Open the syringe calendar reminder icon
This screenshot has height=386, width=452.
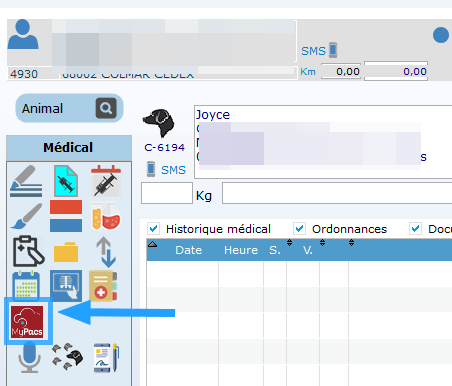point(106,180)
